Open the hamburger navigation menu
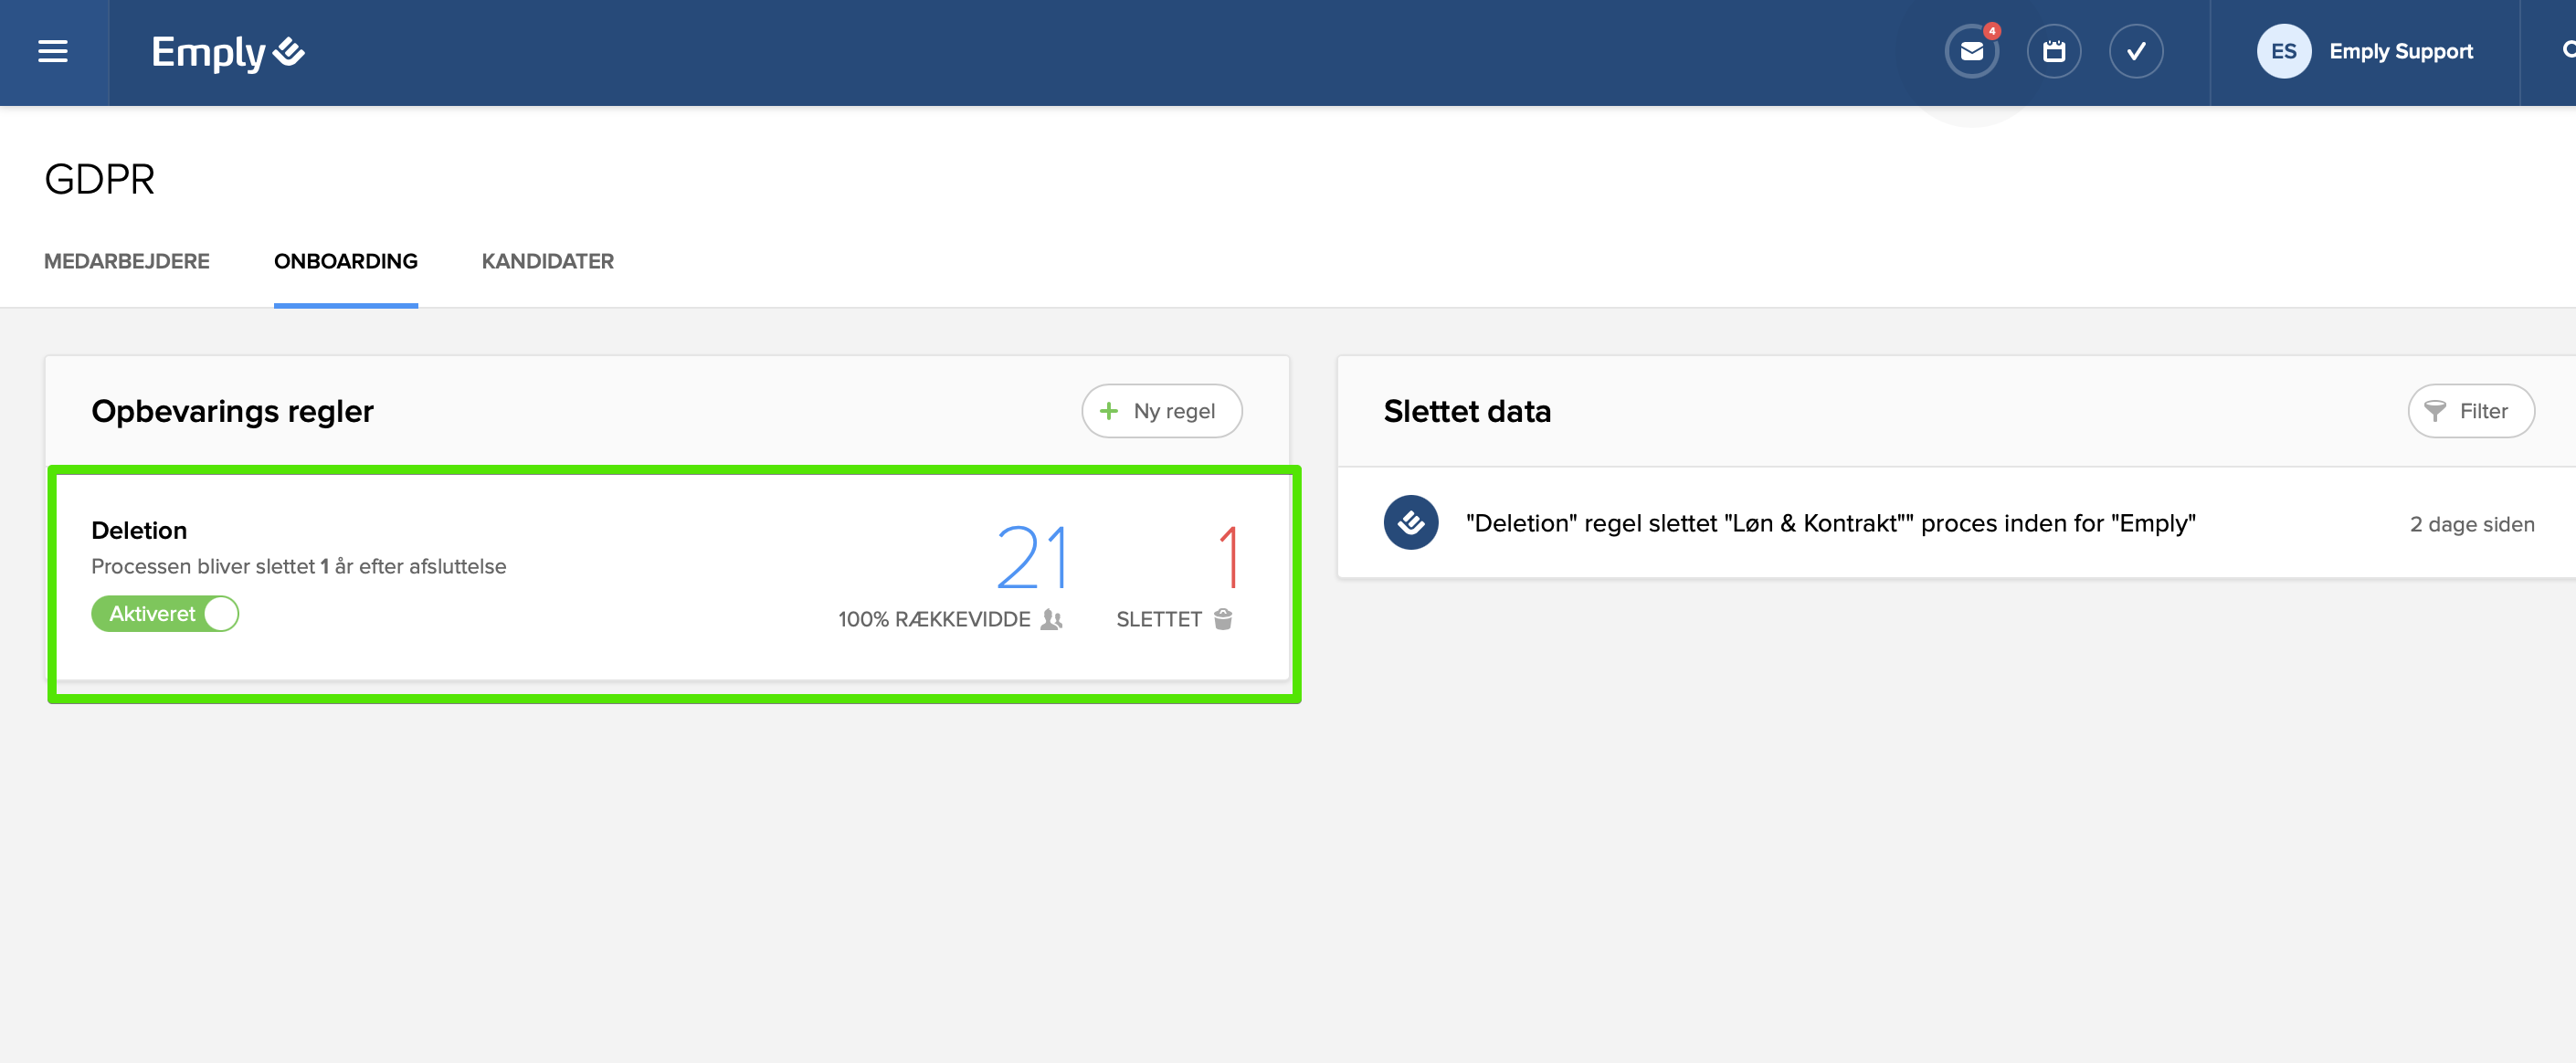The height and width of the screenshot is (1063, 2576). pyautogui.click(x=53, y=52)
